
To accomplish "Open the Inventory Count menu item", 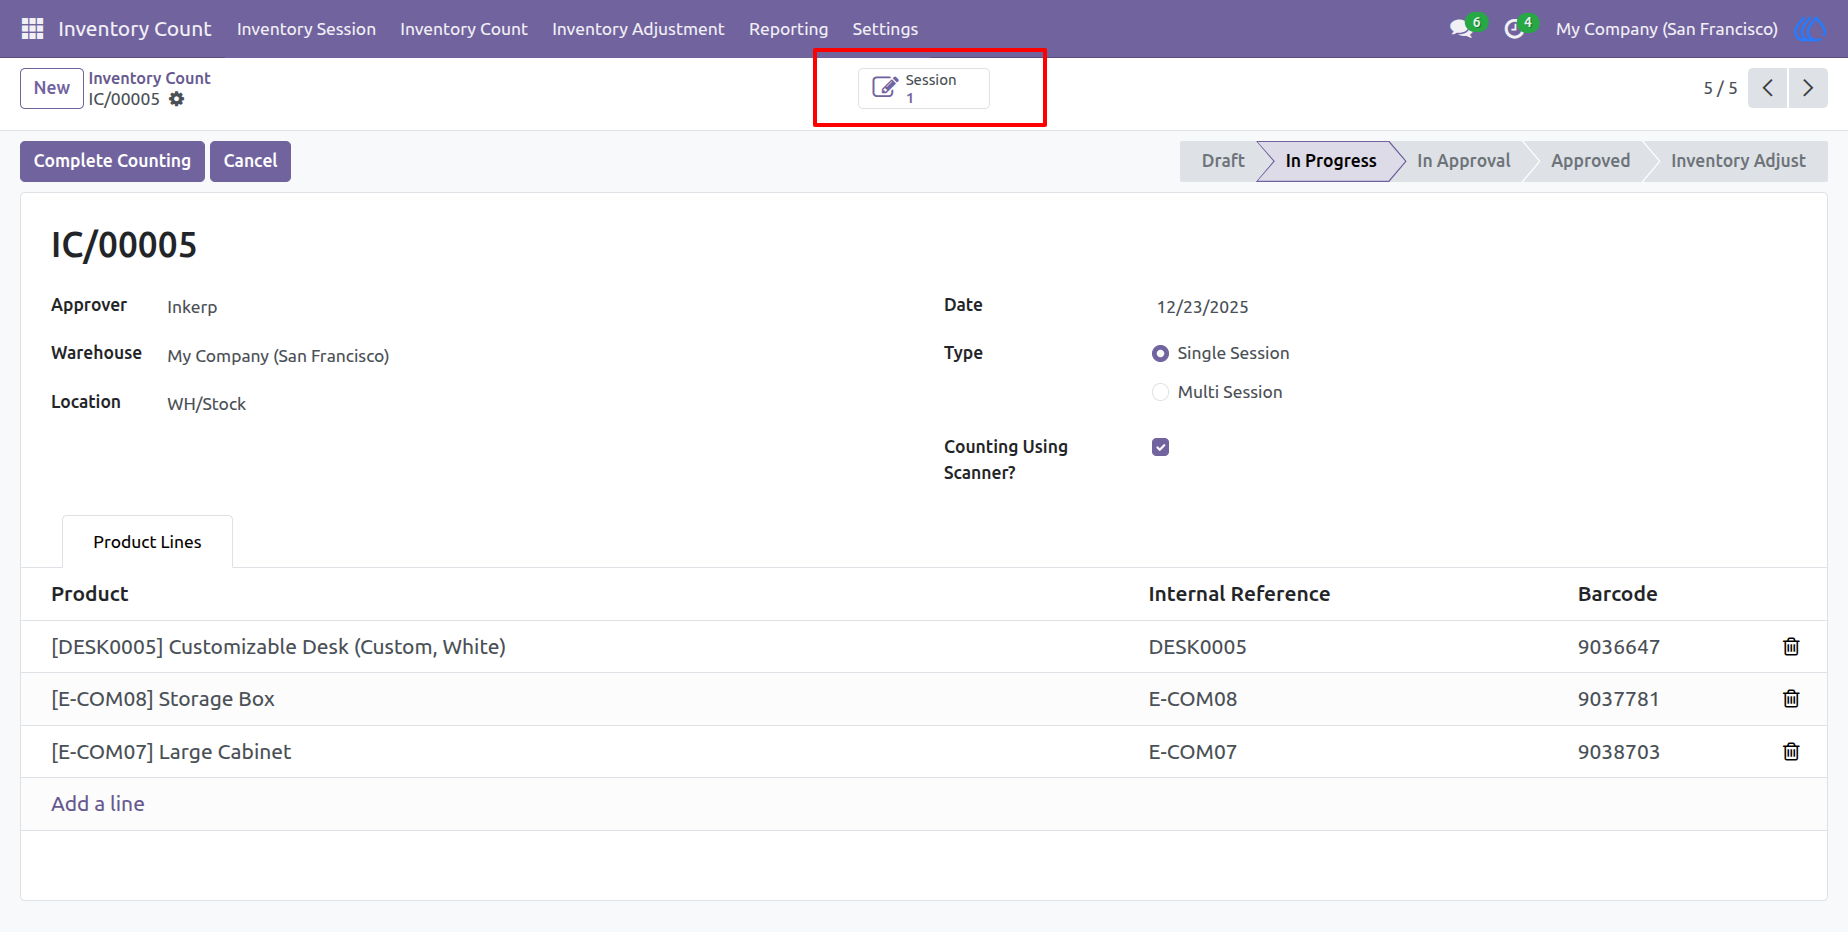I will tap(464, 29).
